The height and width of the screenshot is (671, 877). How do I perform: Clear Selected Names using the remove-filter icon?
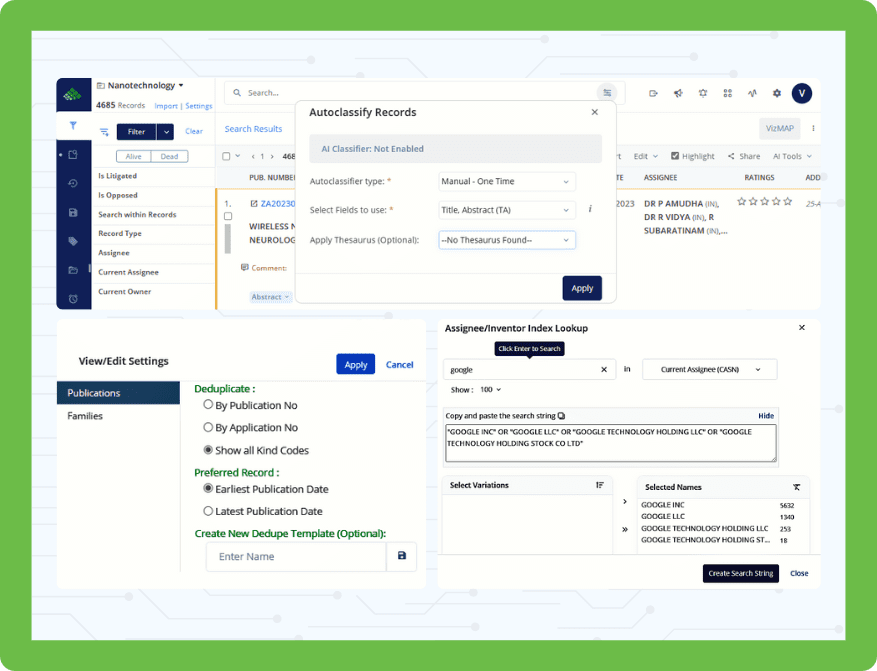pos(796,487)
